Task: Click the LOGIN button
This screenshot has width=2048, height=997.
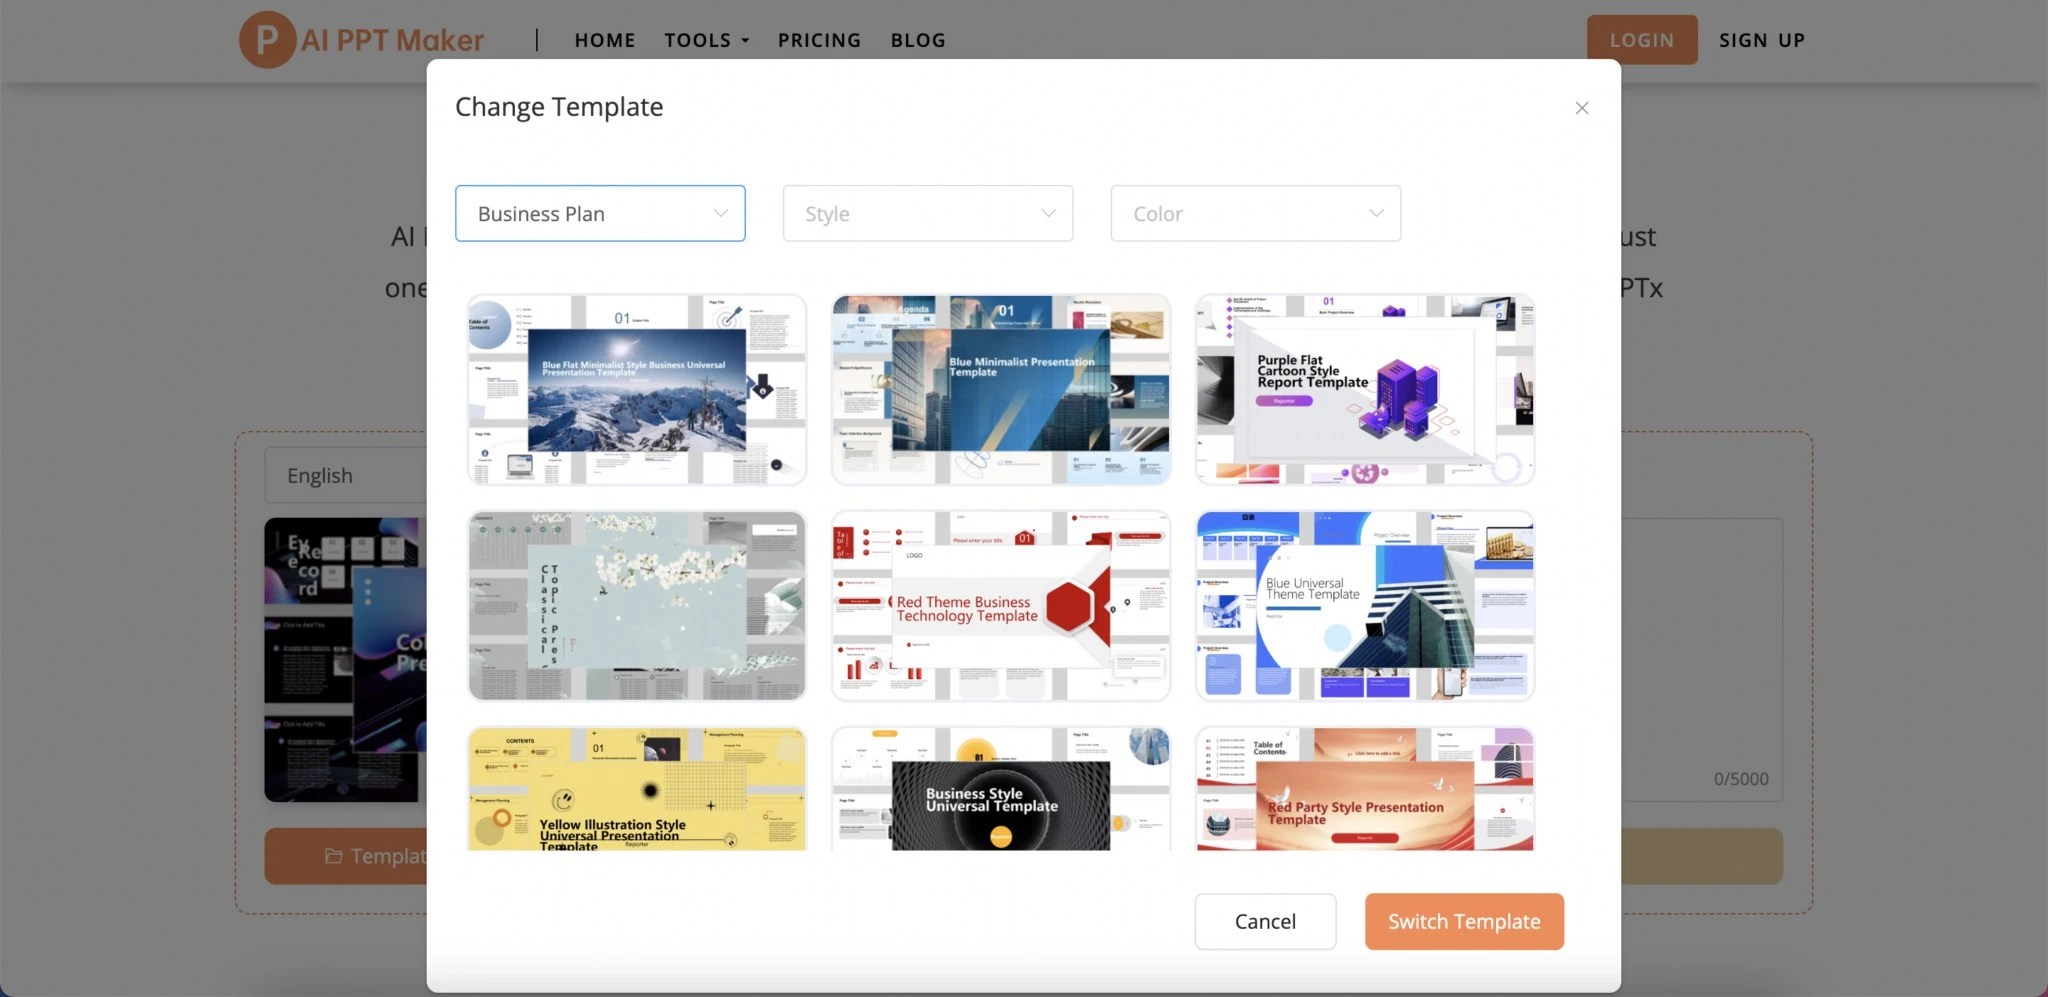Action: point(1641,40)
